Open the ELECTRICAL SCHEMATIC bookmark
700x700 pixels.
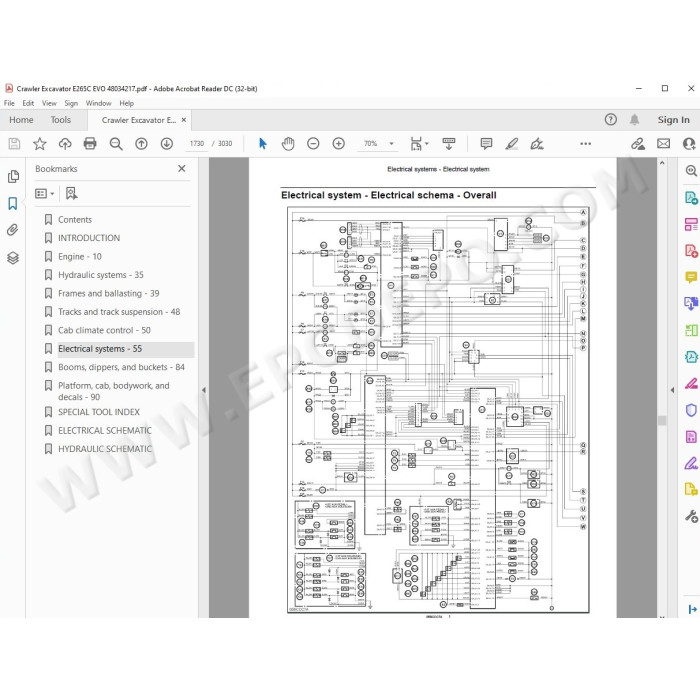pyautogui.click(x=105, y=430)
